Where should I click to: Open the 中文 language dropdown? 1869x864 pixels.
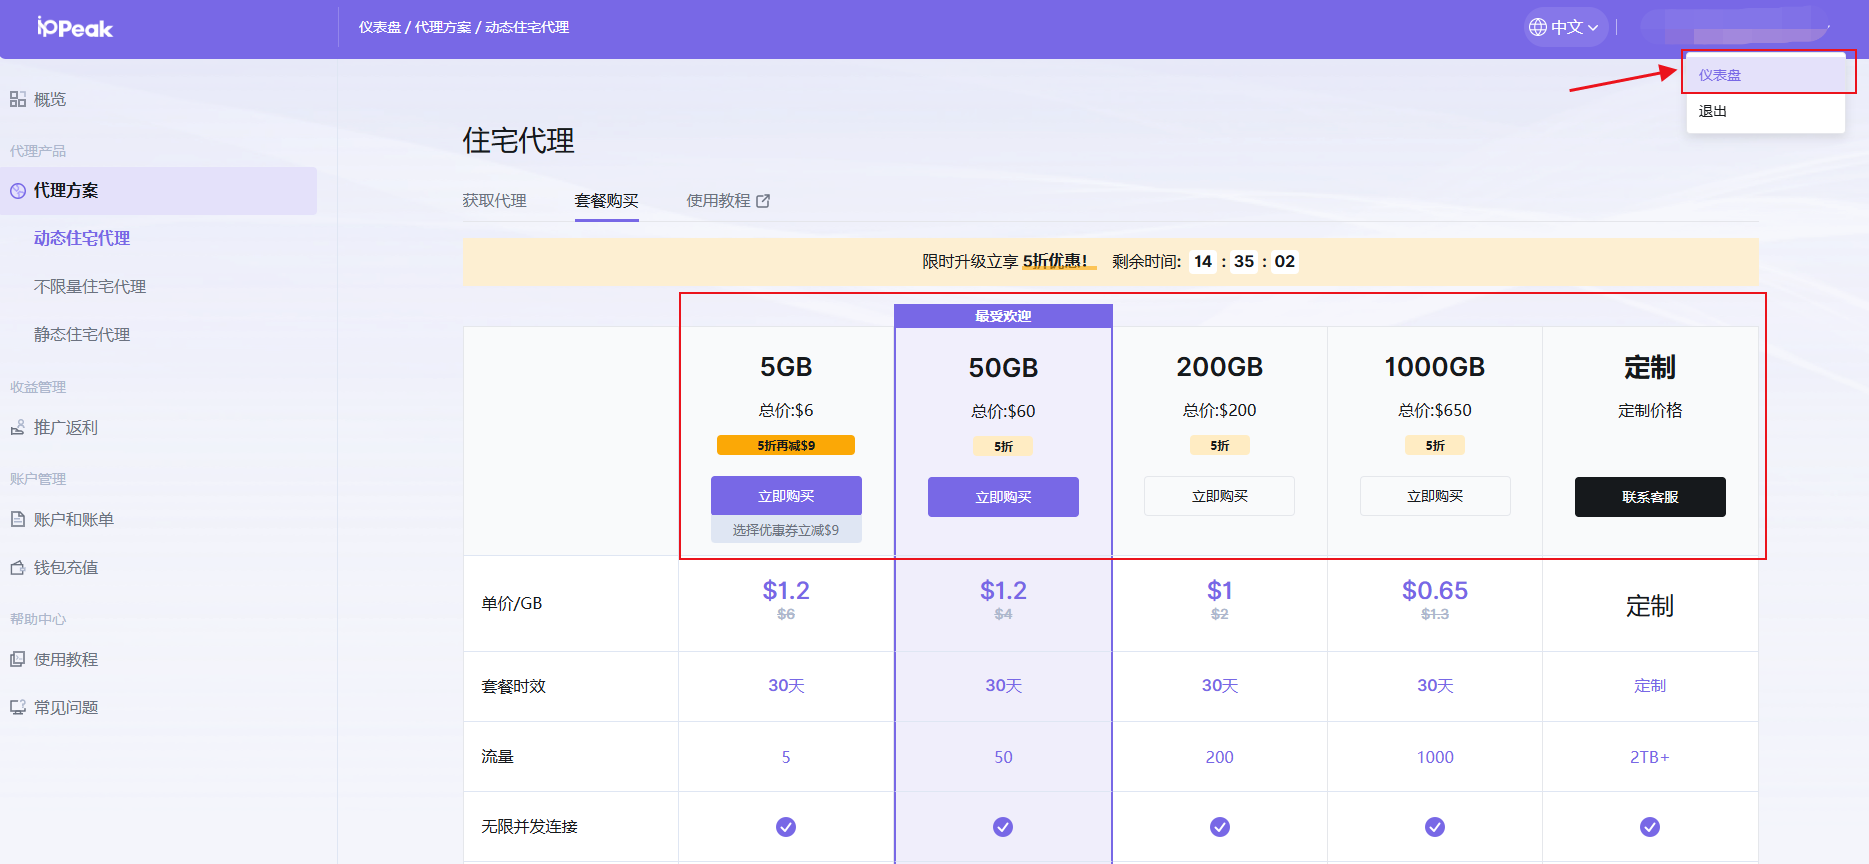point(1565,28)
